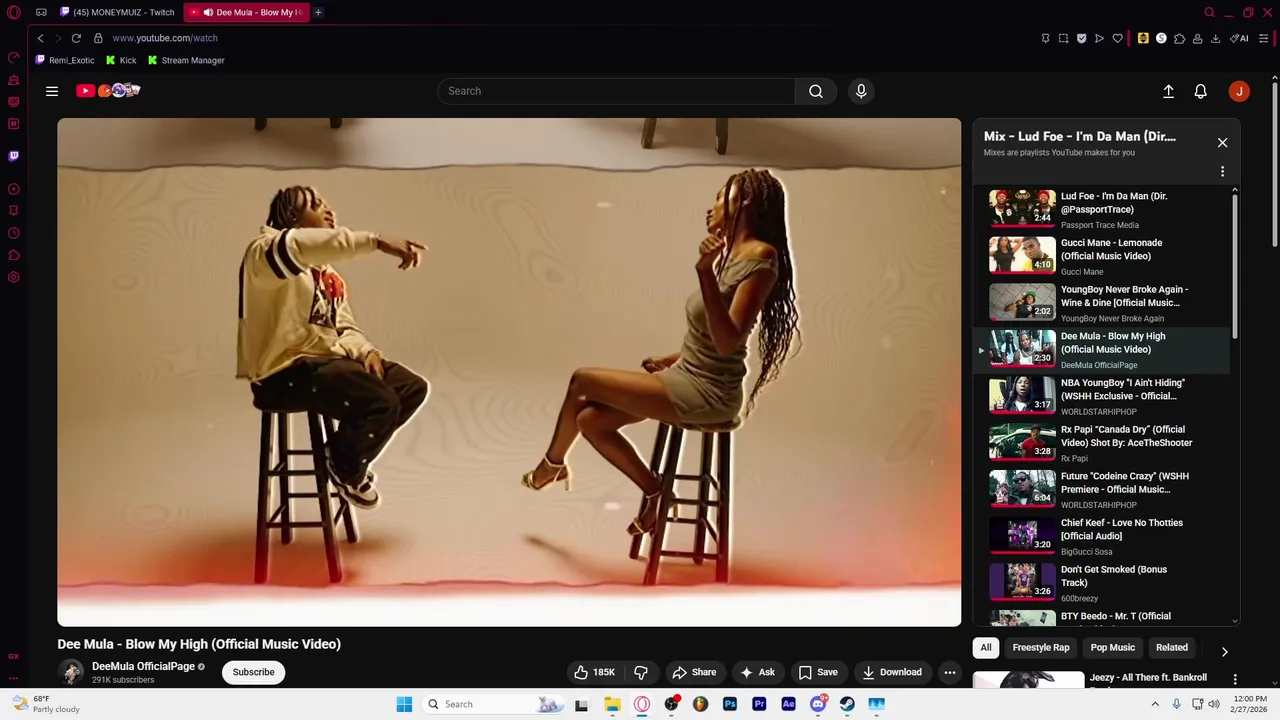Viewport: 1280px width, 720px height.
Task: Select the Related chip
Action: (x=1172, y=647)
